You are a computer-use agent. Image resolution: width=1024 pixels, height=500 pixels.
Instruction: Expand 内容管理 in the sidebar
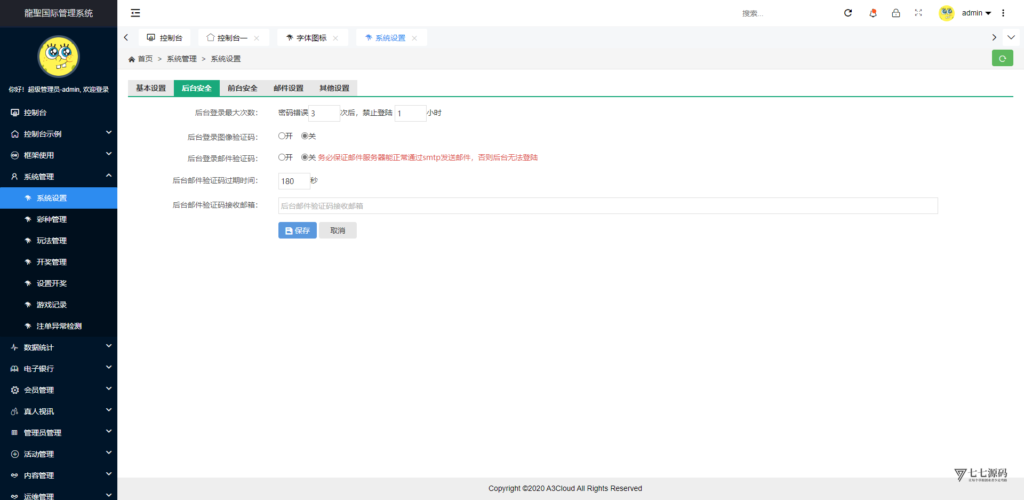click(59, 475)
